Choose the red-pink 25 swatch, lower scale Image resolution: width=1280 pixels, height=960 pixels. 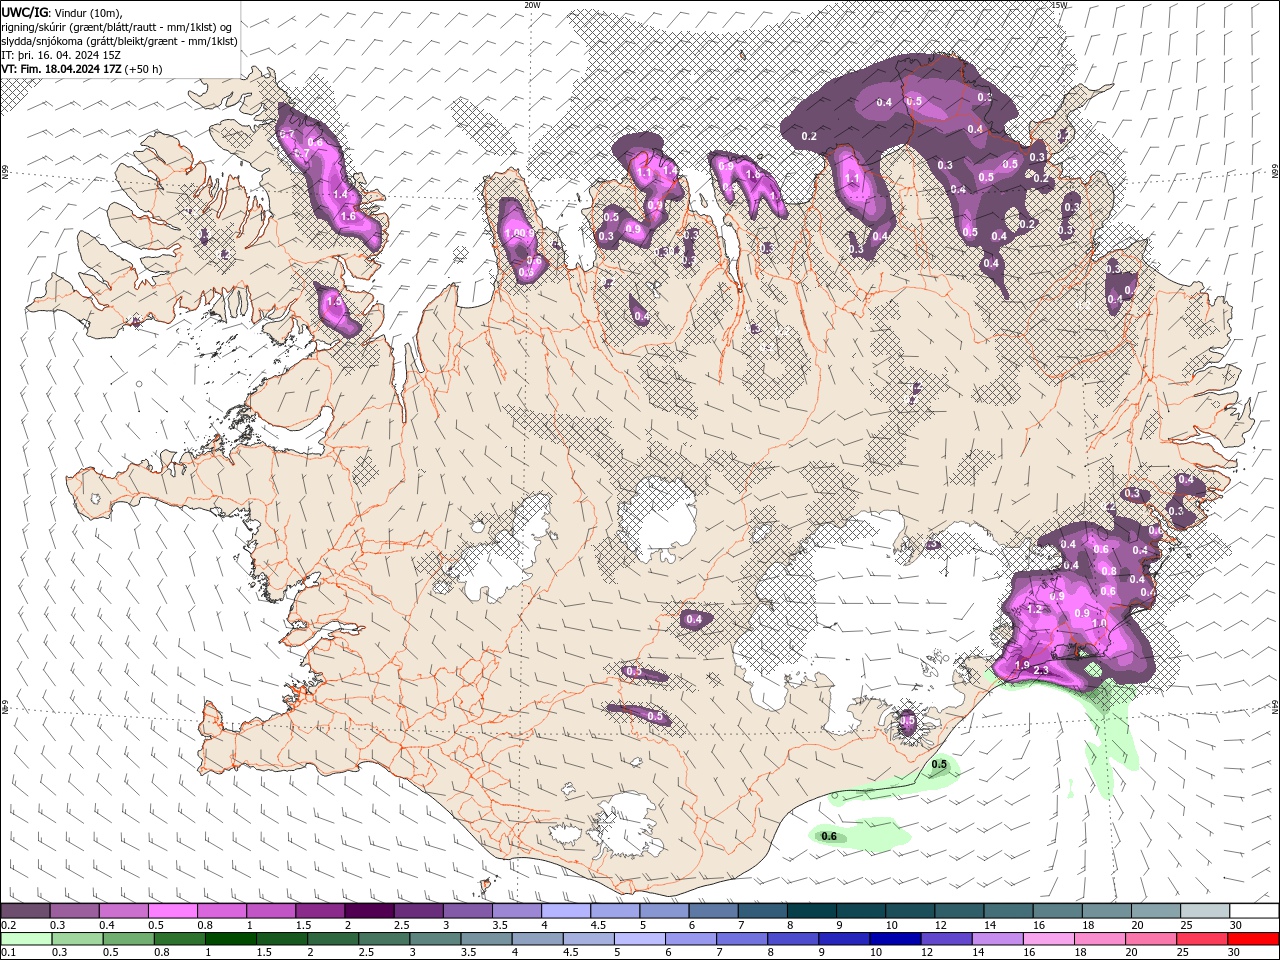coord(1201,939)
